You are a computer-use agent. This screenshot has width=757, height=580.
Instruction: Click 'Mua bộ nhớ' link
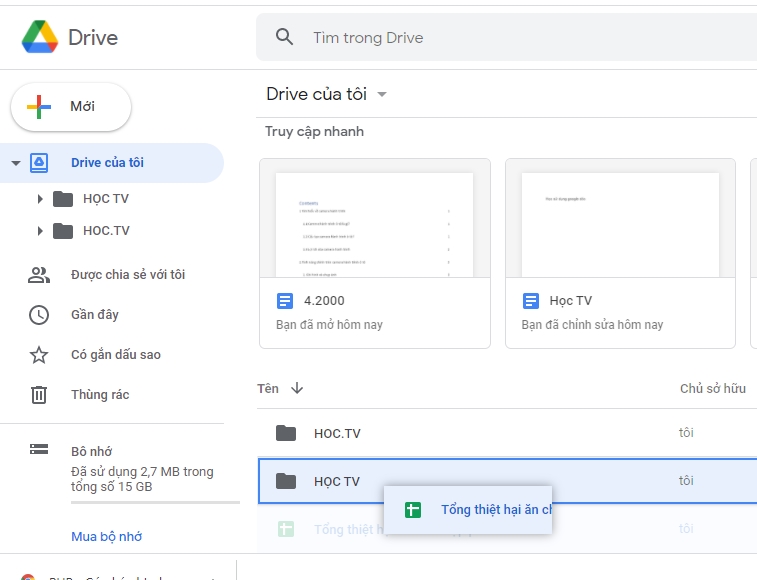pyautogui.click(x=106, y=537)
